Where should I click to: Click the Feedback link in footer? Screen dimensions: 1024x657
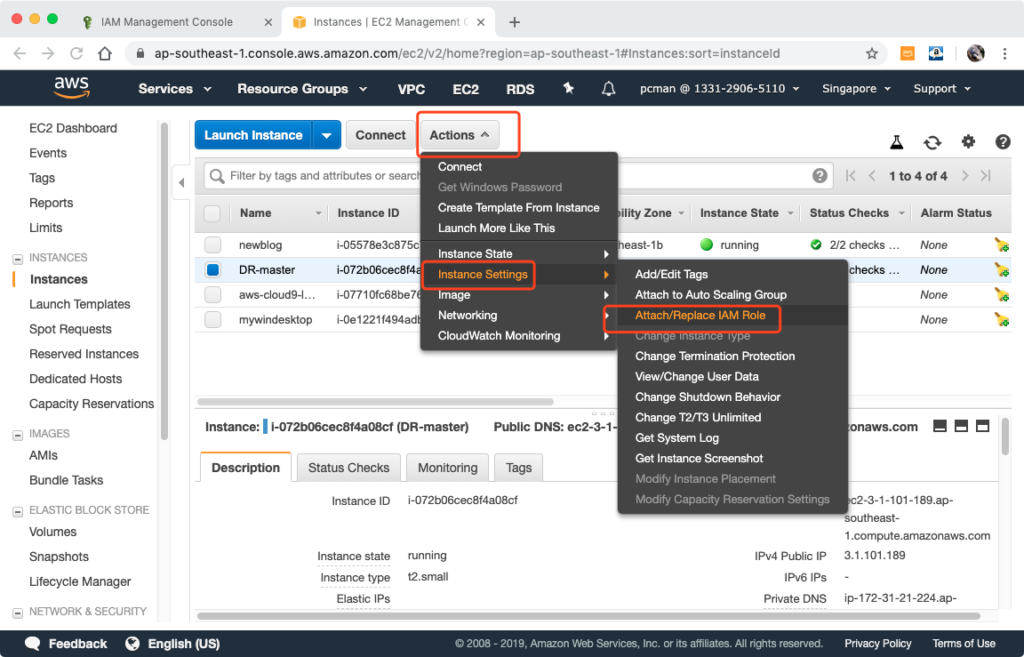[x=66, y=643]
